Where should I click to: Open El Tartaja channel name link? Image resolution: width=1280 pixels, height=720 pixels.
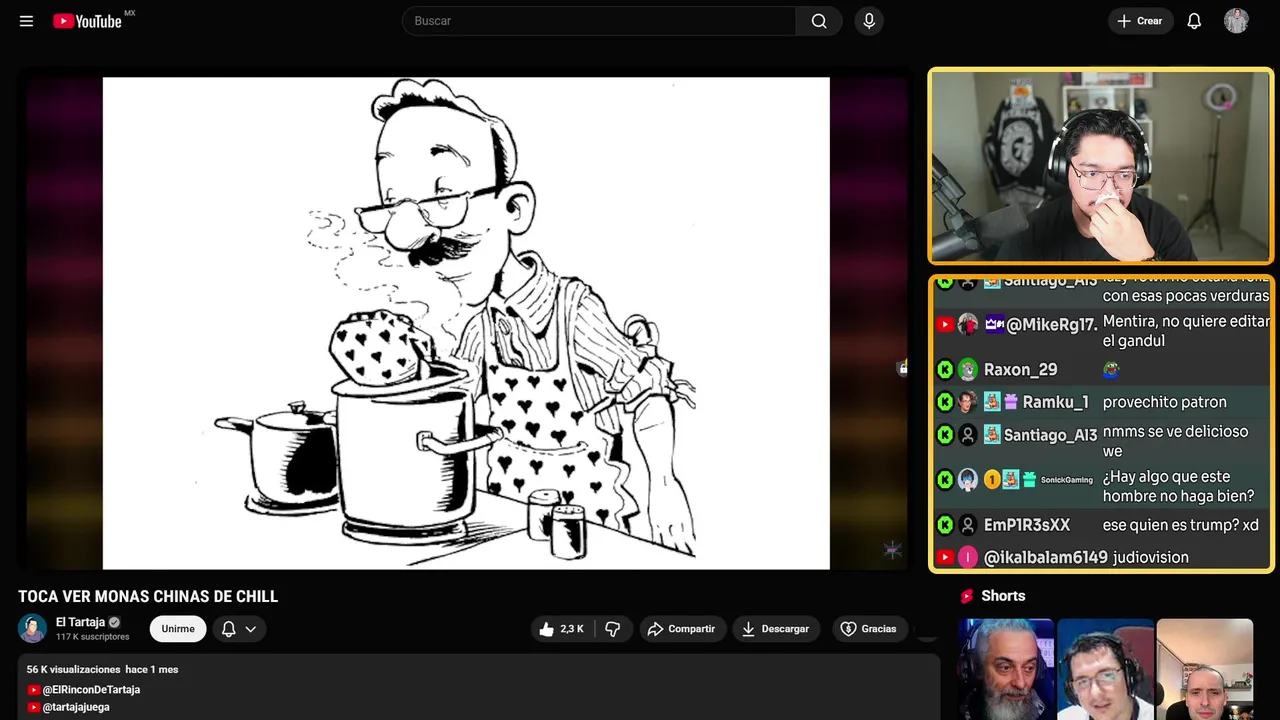(x=80, y=622)
